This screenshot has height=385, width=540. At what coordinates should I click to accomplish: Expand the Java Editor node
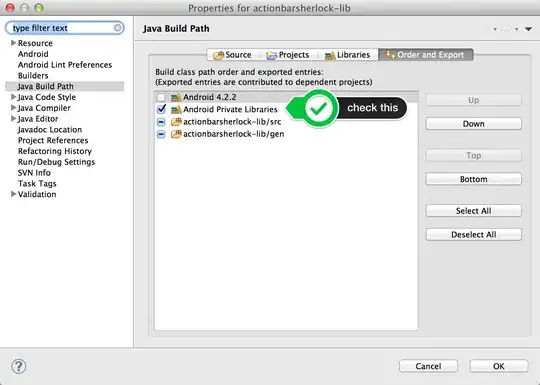coord(13,119)
